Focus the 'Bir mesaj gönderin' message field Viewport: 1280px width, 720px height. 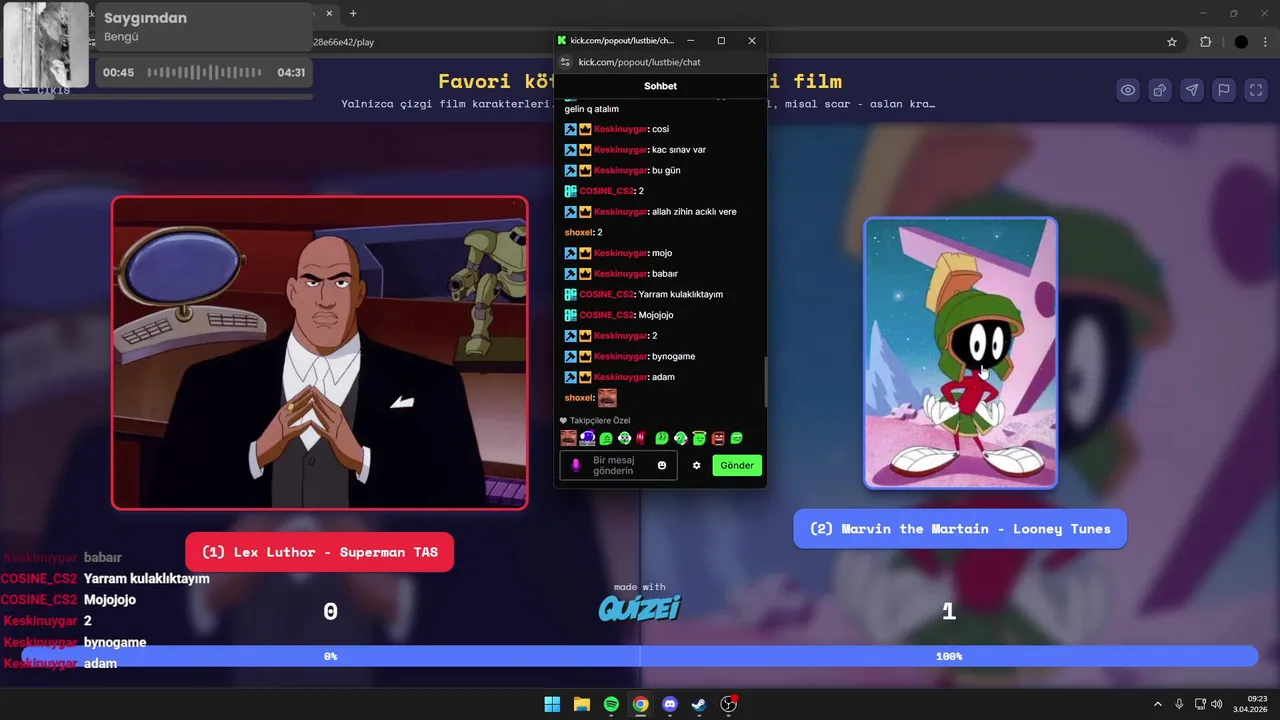(x=618, y=465)
